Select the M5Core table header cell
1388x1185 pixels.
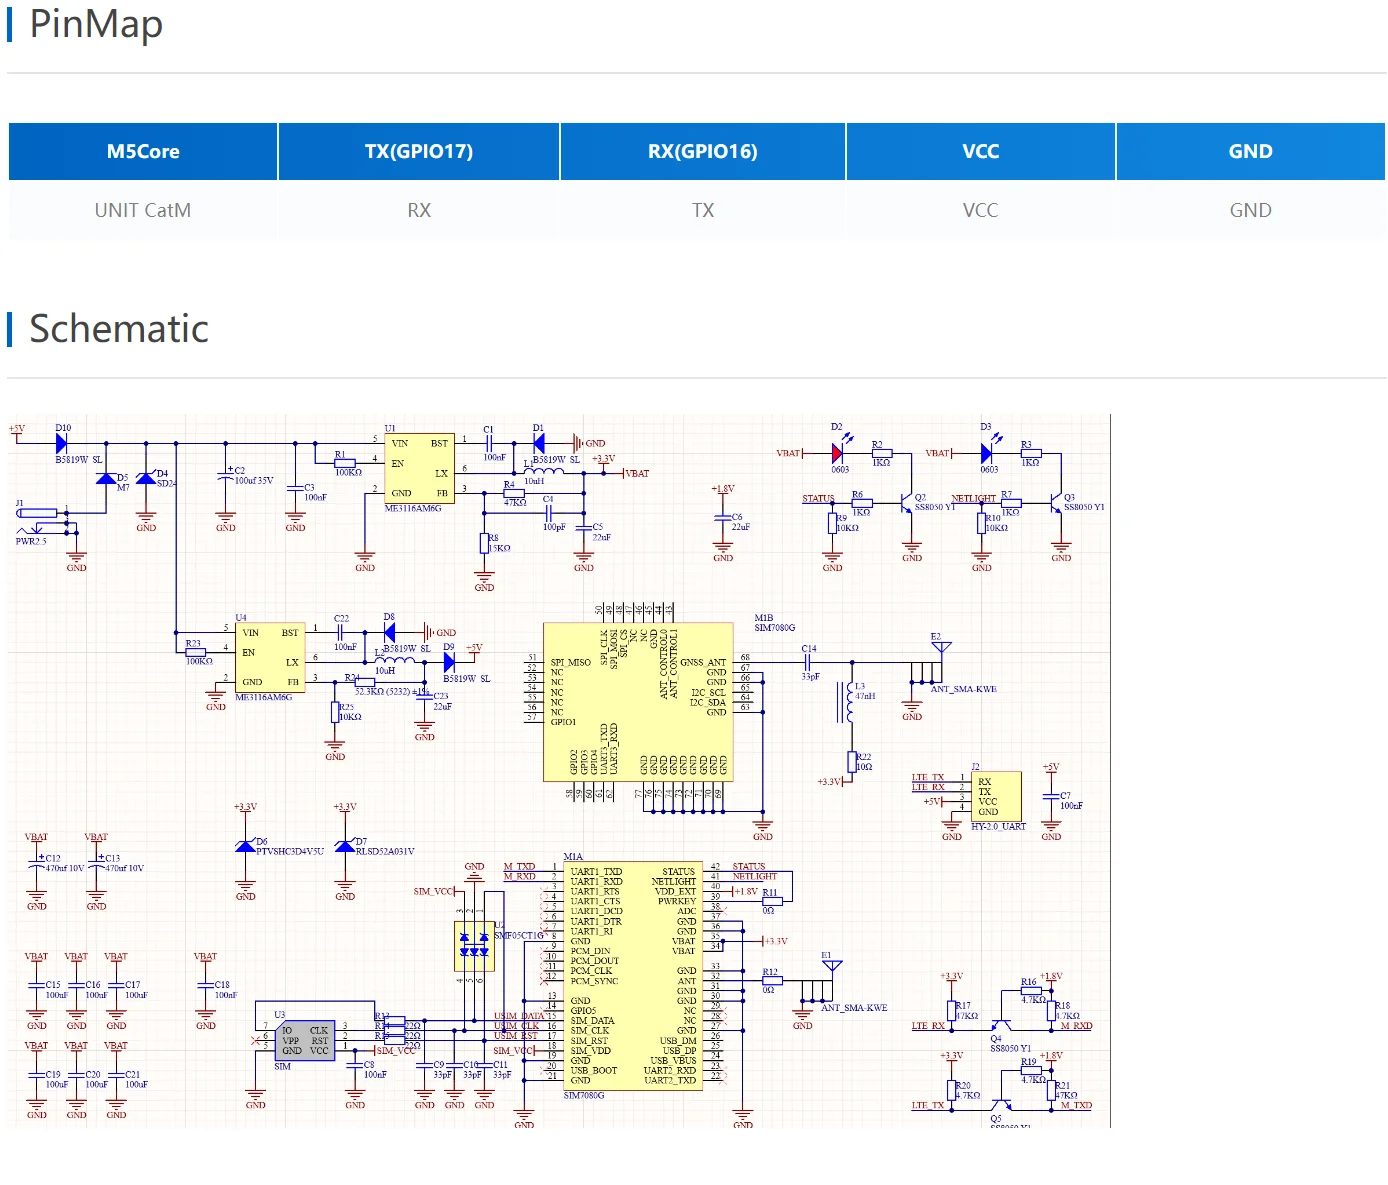click(x=143, y=152)
